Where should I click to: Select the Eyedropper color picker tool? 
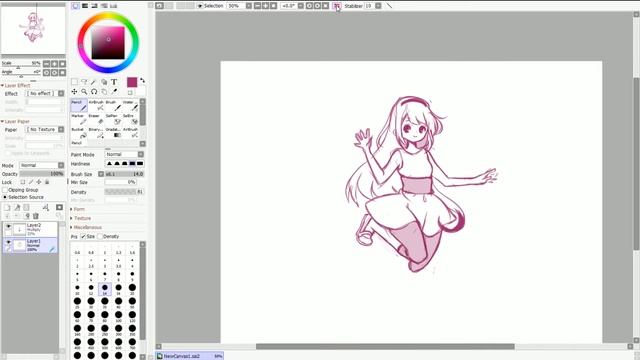tap(114, 92)
